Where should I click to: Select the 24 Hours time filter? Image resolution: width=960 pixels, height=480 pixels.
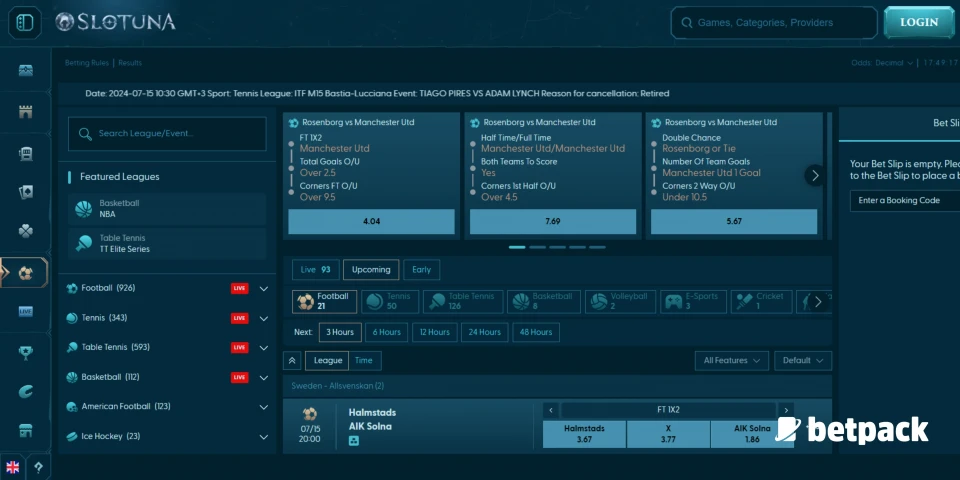(484, 332)
